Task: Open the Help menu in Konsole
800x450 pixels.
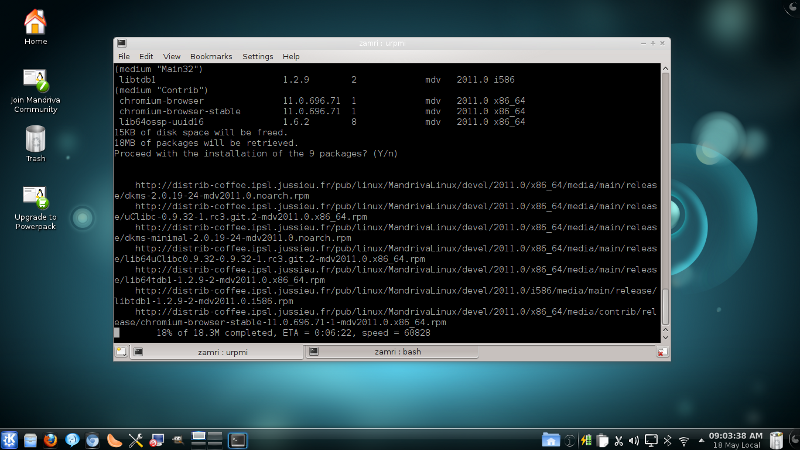Action: (x=291, y=57)
